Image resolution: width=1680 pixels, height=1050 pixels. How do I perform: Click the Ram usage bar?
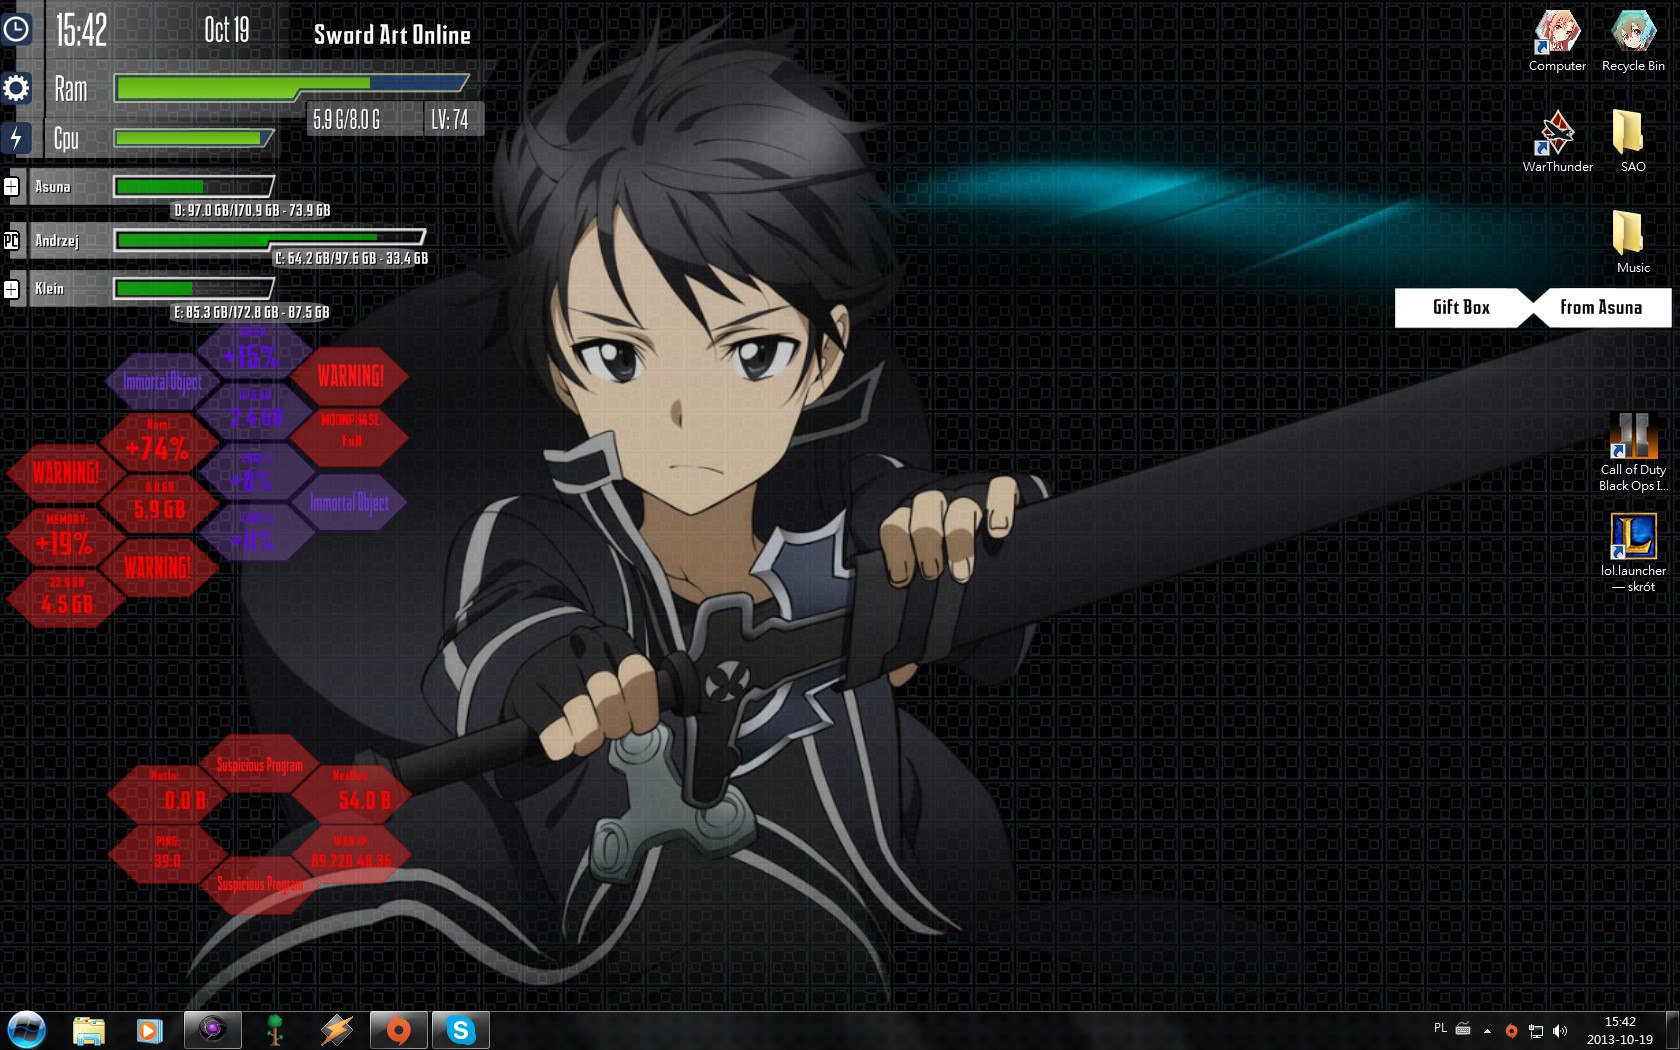[292, 88]
